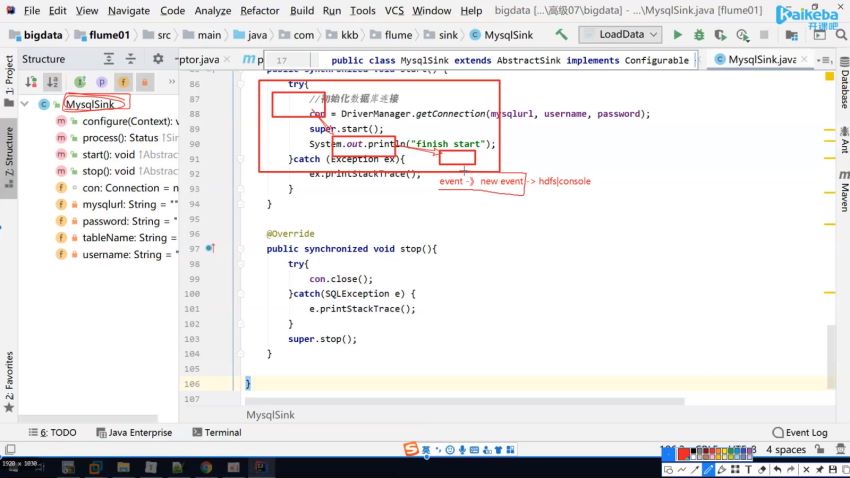Collapse the MysqlSink class node

(25, 104)
